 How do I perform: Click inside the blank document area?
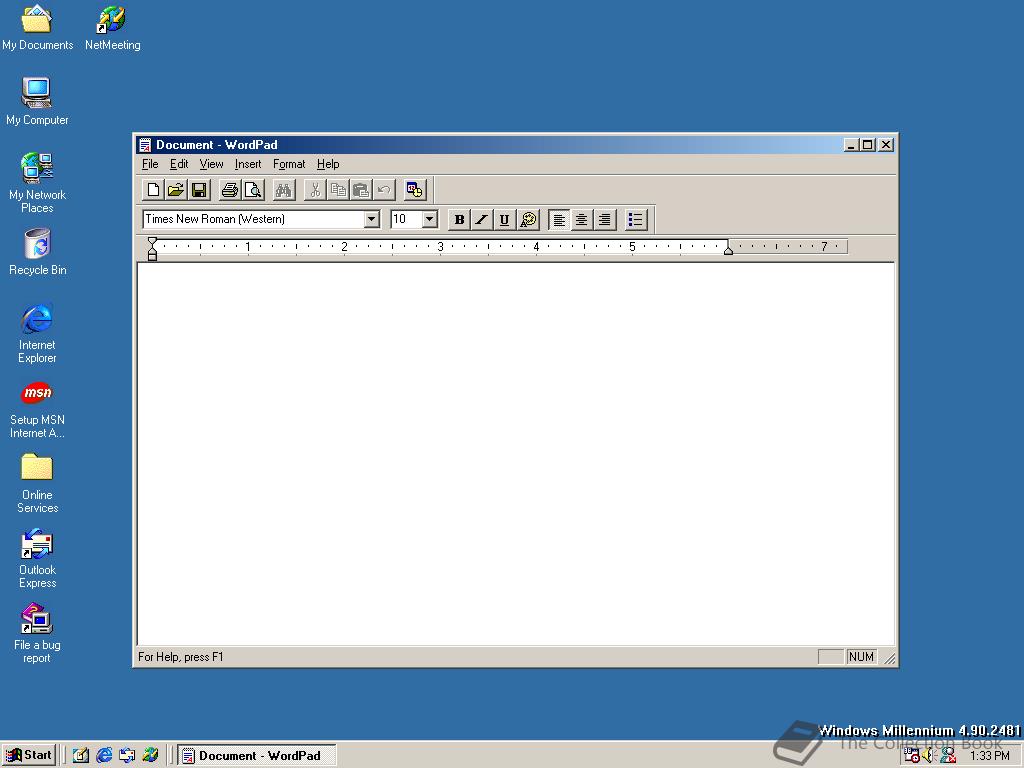(515, 454)
